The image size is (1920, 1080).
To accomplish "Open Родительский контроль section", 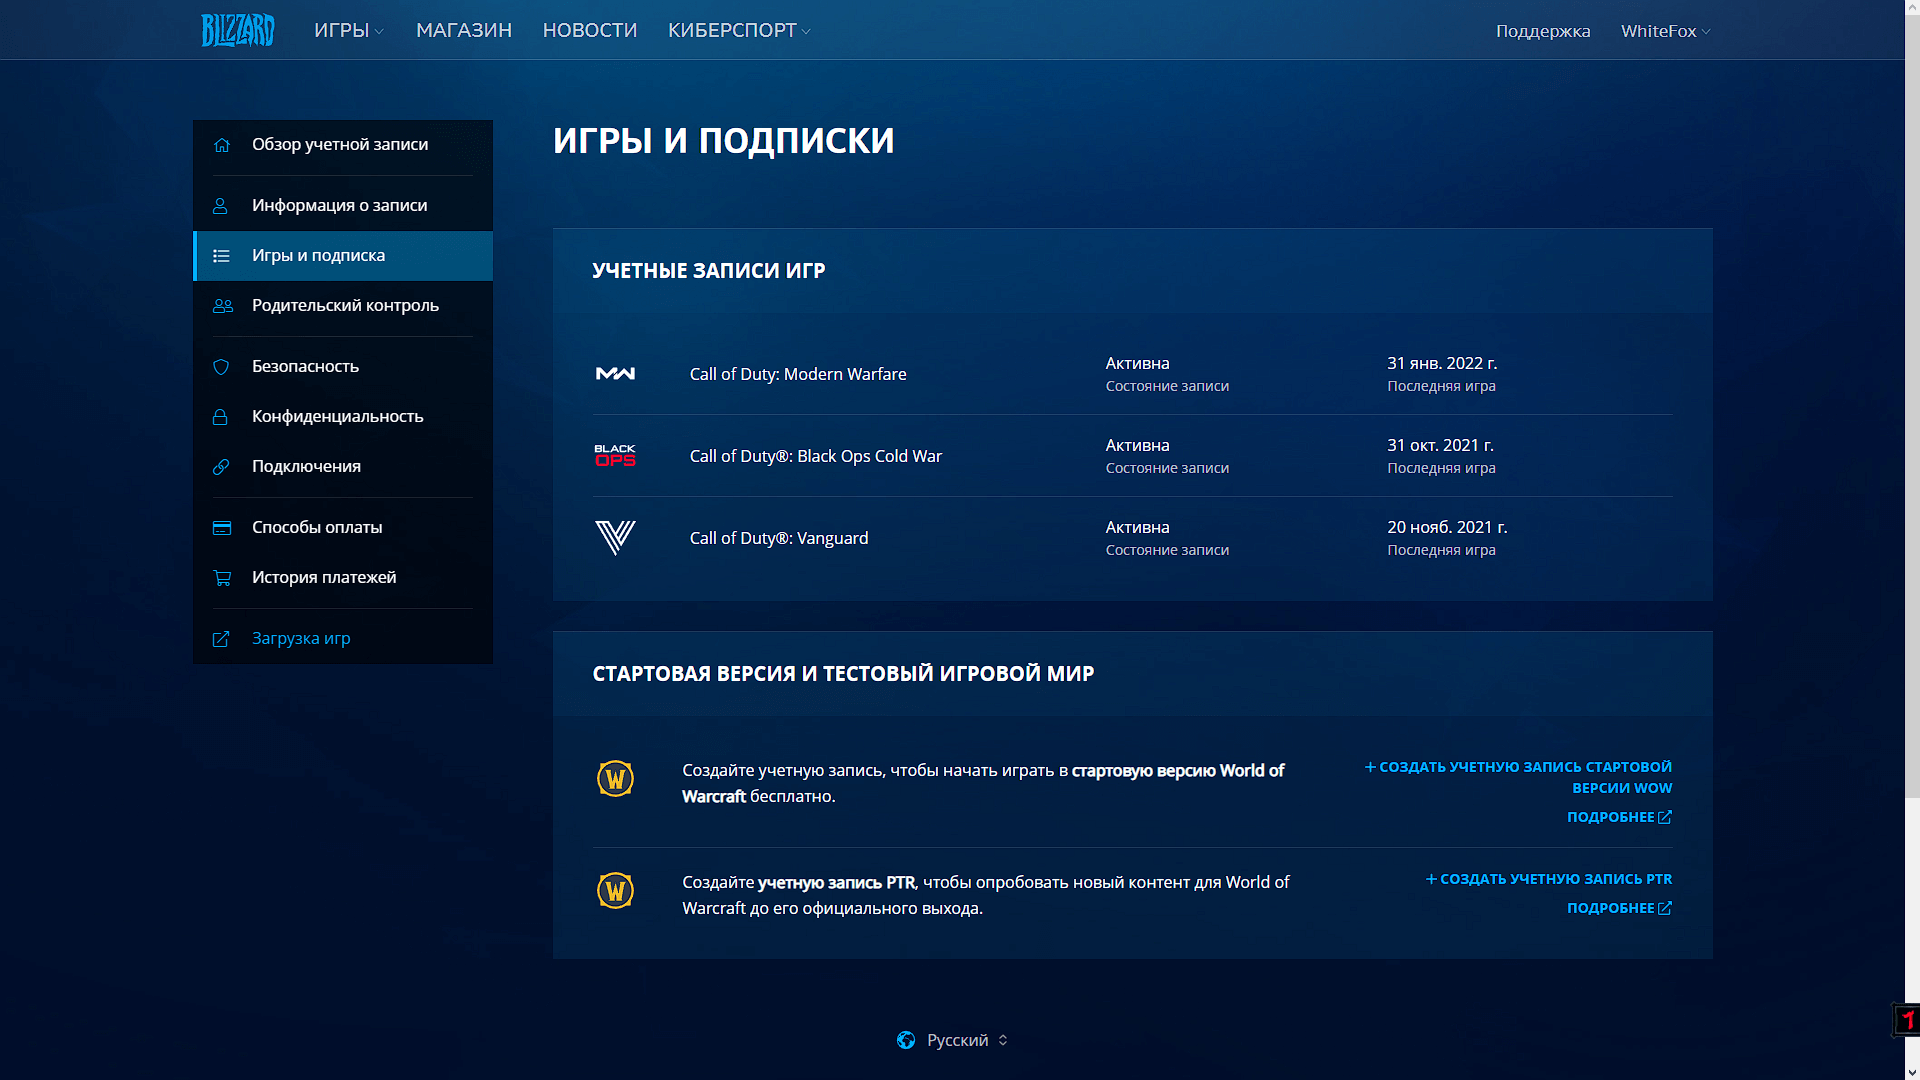I will tap(343, 306).
